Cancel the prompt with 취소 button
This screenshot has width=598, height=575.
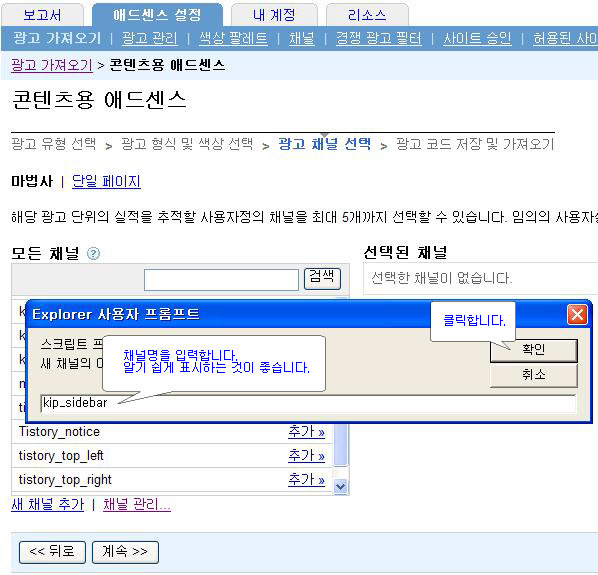point(534,375)
